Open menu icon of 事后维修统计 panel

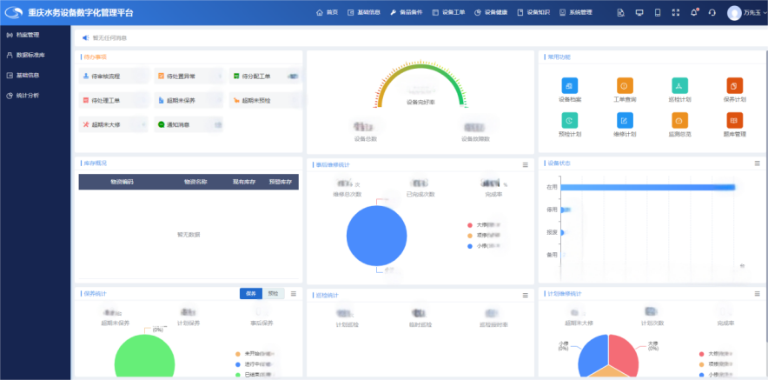point(525,165)
